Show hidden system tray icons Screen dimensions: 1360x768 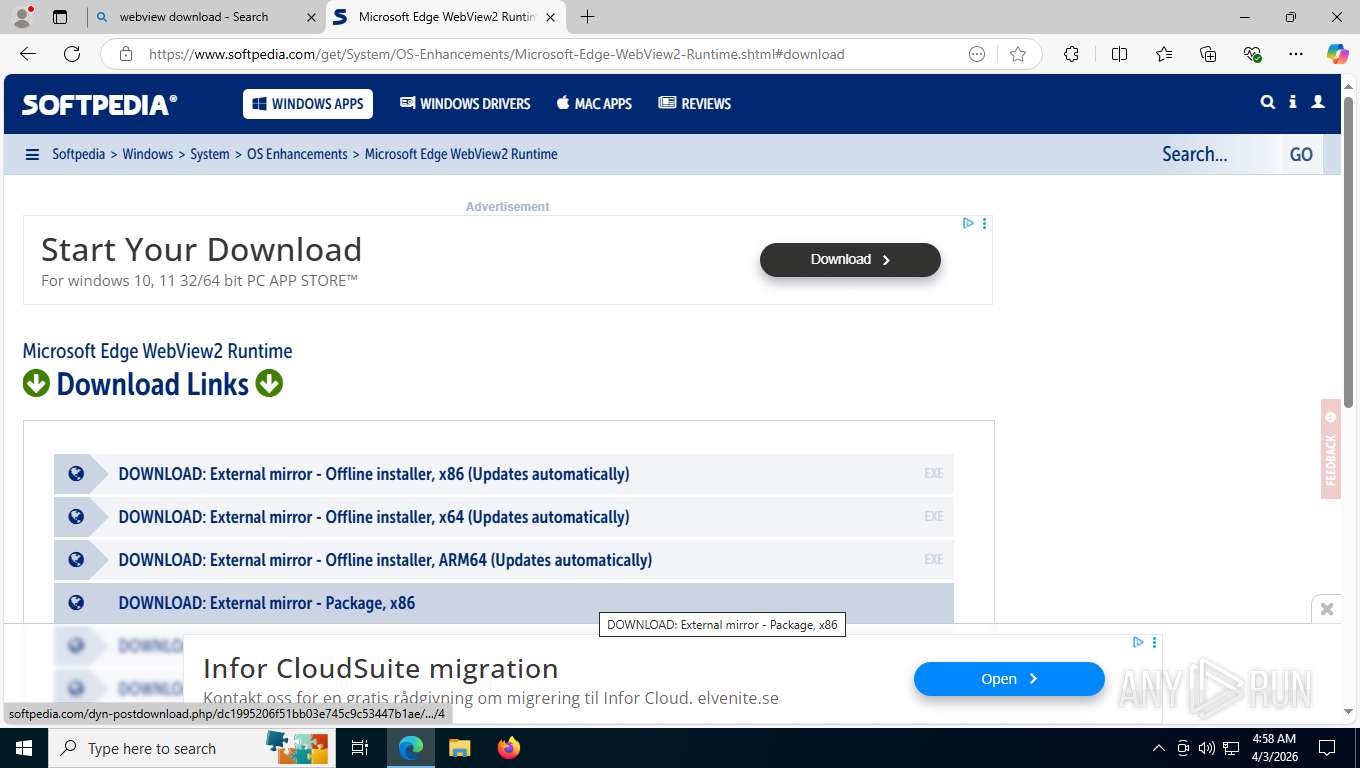coord(1159,748)
